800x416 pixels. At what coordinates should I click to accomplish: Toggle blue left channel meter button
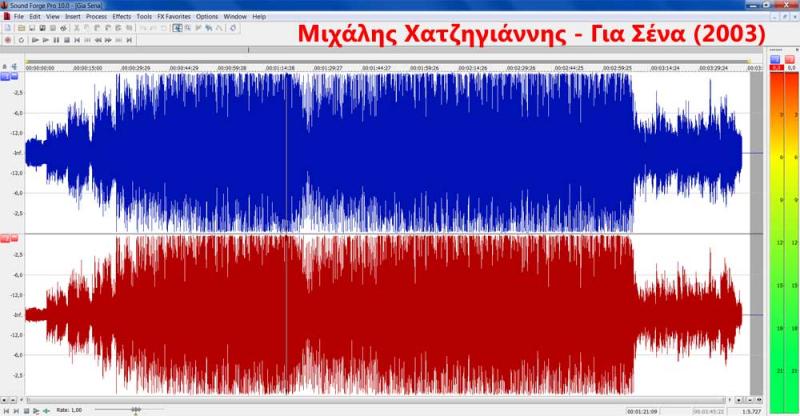tap(775, 59)
